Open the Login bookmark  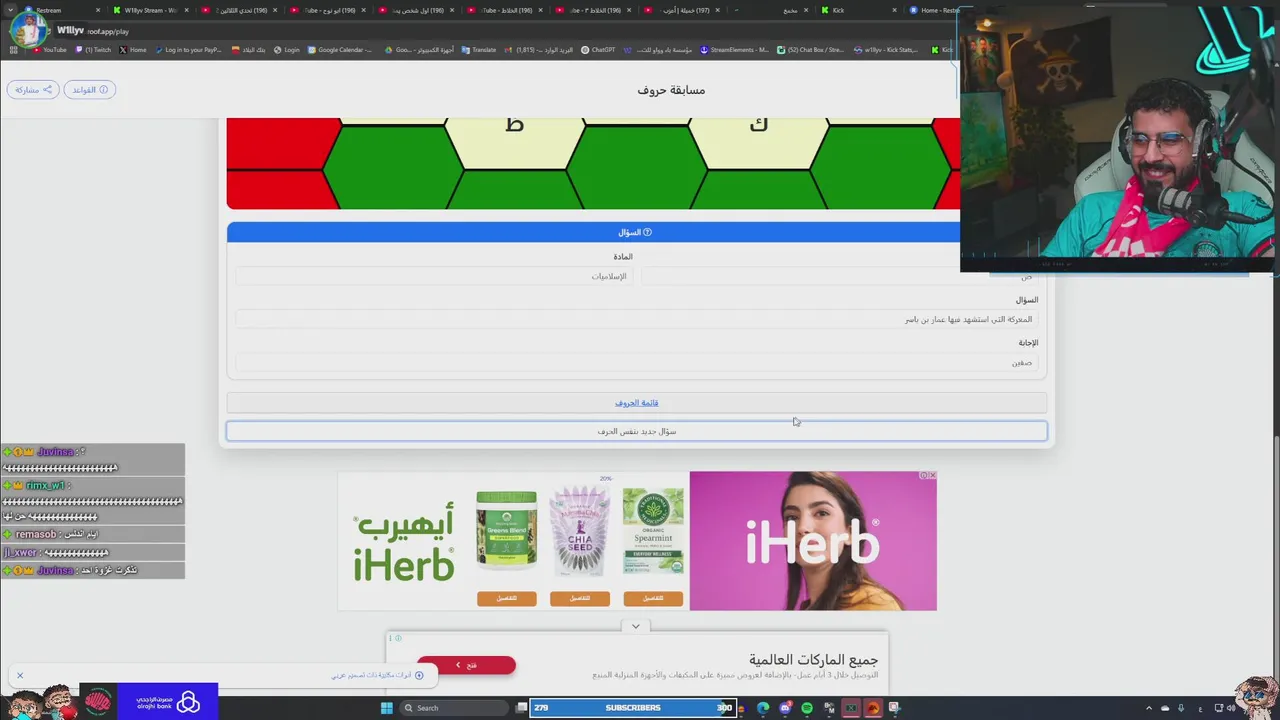point(287,50)
